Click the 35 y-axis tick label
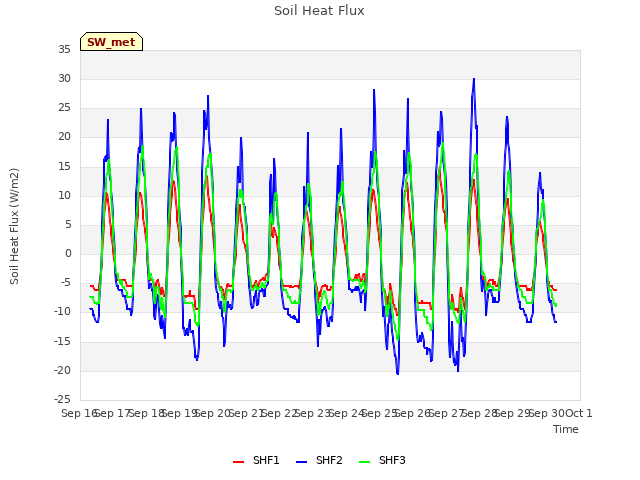This screenshot has height=480, width=640. click(64, 49)
